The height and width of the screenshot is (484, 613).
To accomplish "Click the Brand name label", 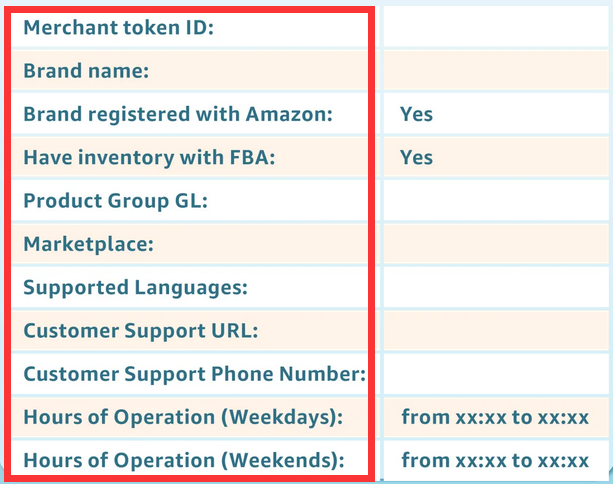I will (x=86, y=71).
